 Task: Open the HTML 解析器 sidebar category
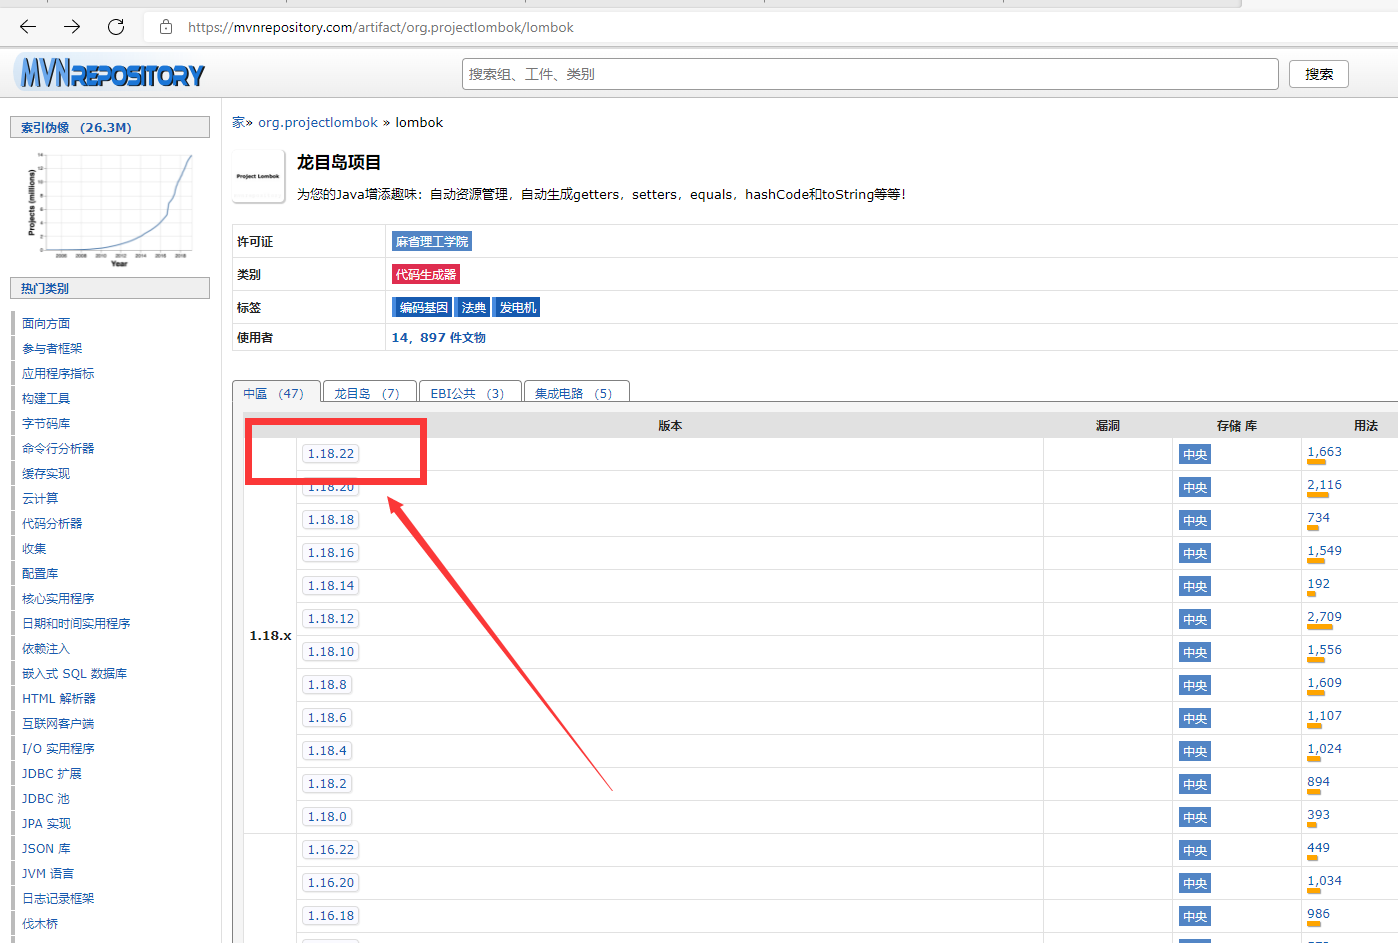coord(59,698)
